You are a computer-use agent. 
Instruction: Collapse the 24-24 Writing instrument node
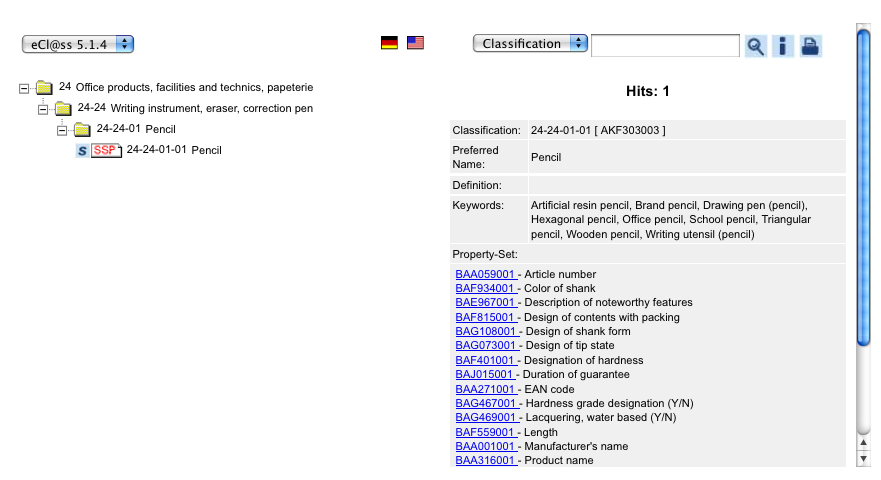43,108
